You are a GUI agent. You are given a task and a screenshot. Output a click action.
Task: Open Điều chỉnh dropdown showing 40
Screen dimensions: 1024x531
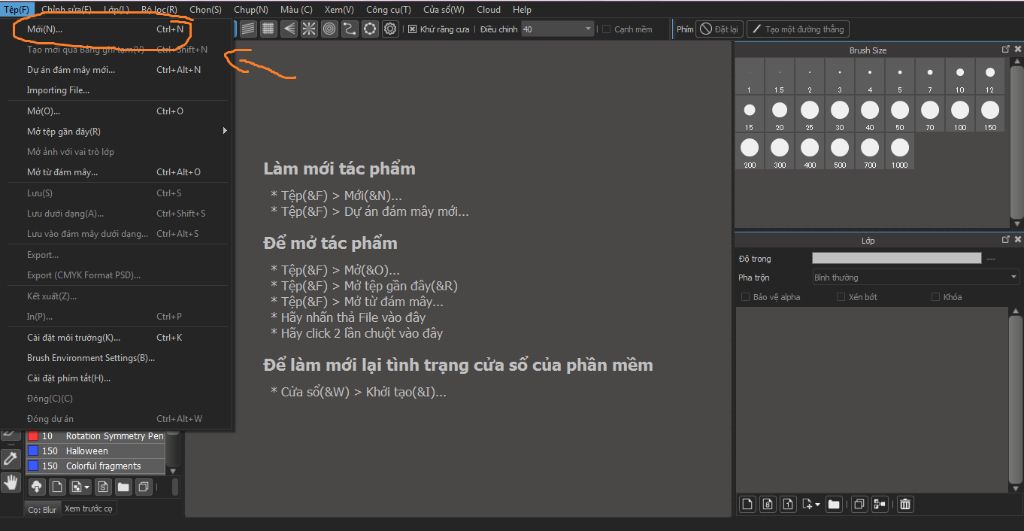tap(557, 29)
